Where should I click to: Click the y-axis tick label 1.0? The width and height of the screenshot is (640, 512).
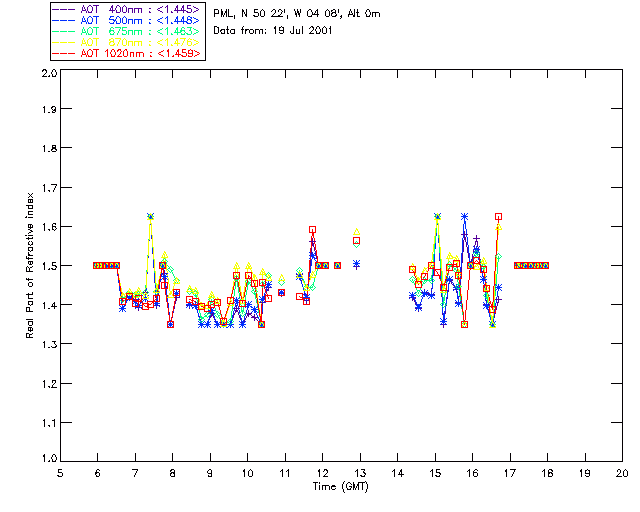tap(49, 458)
